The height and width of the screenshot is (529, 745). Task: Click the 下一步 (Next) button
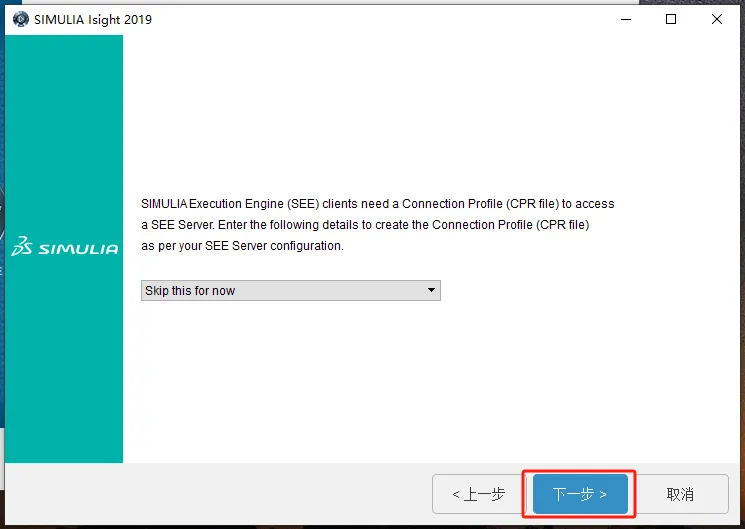pyautogui.click(x=580, y=494)
